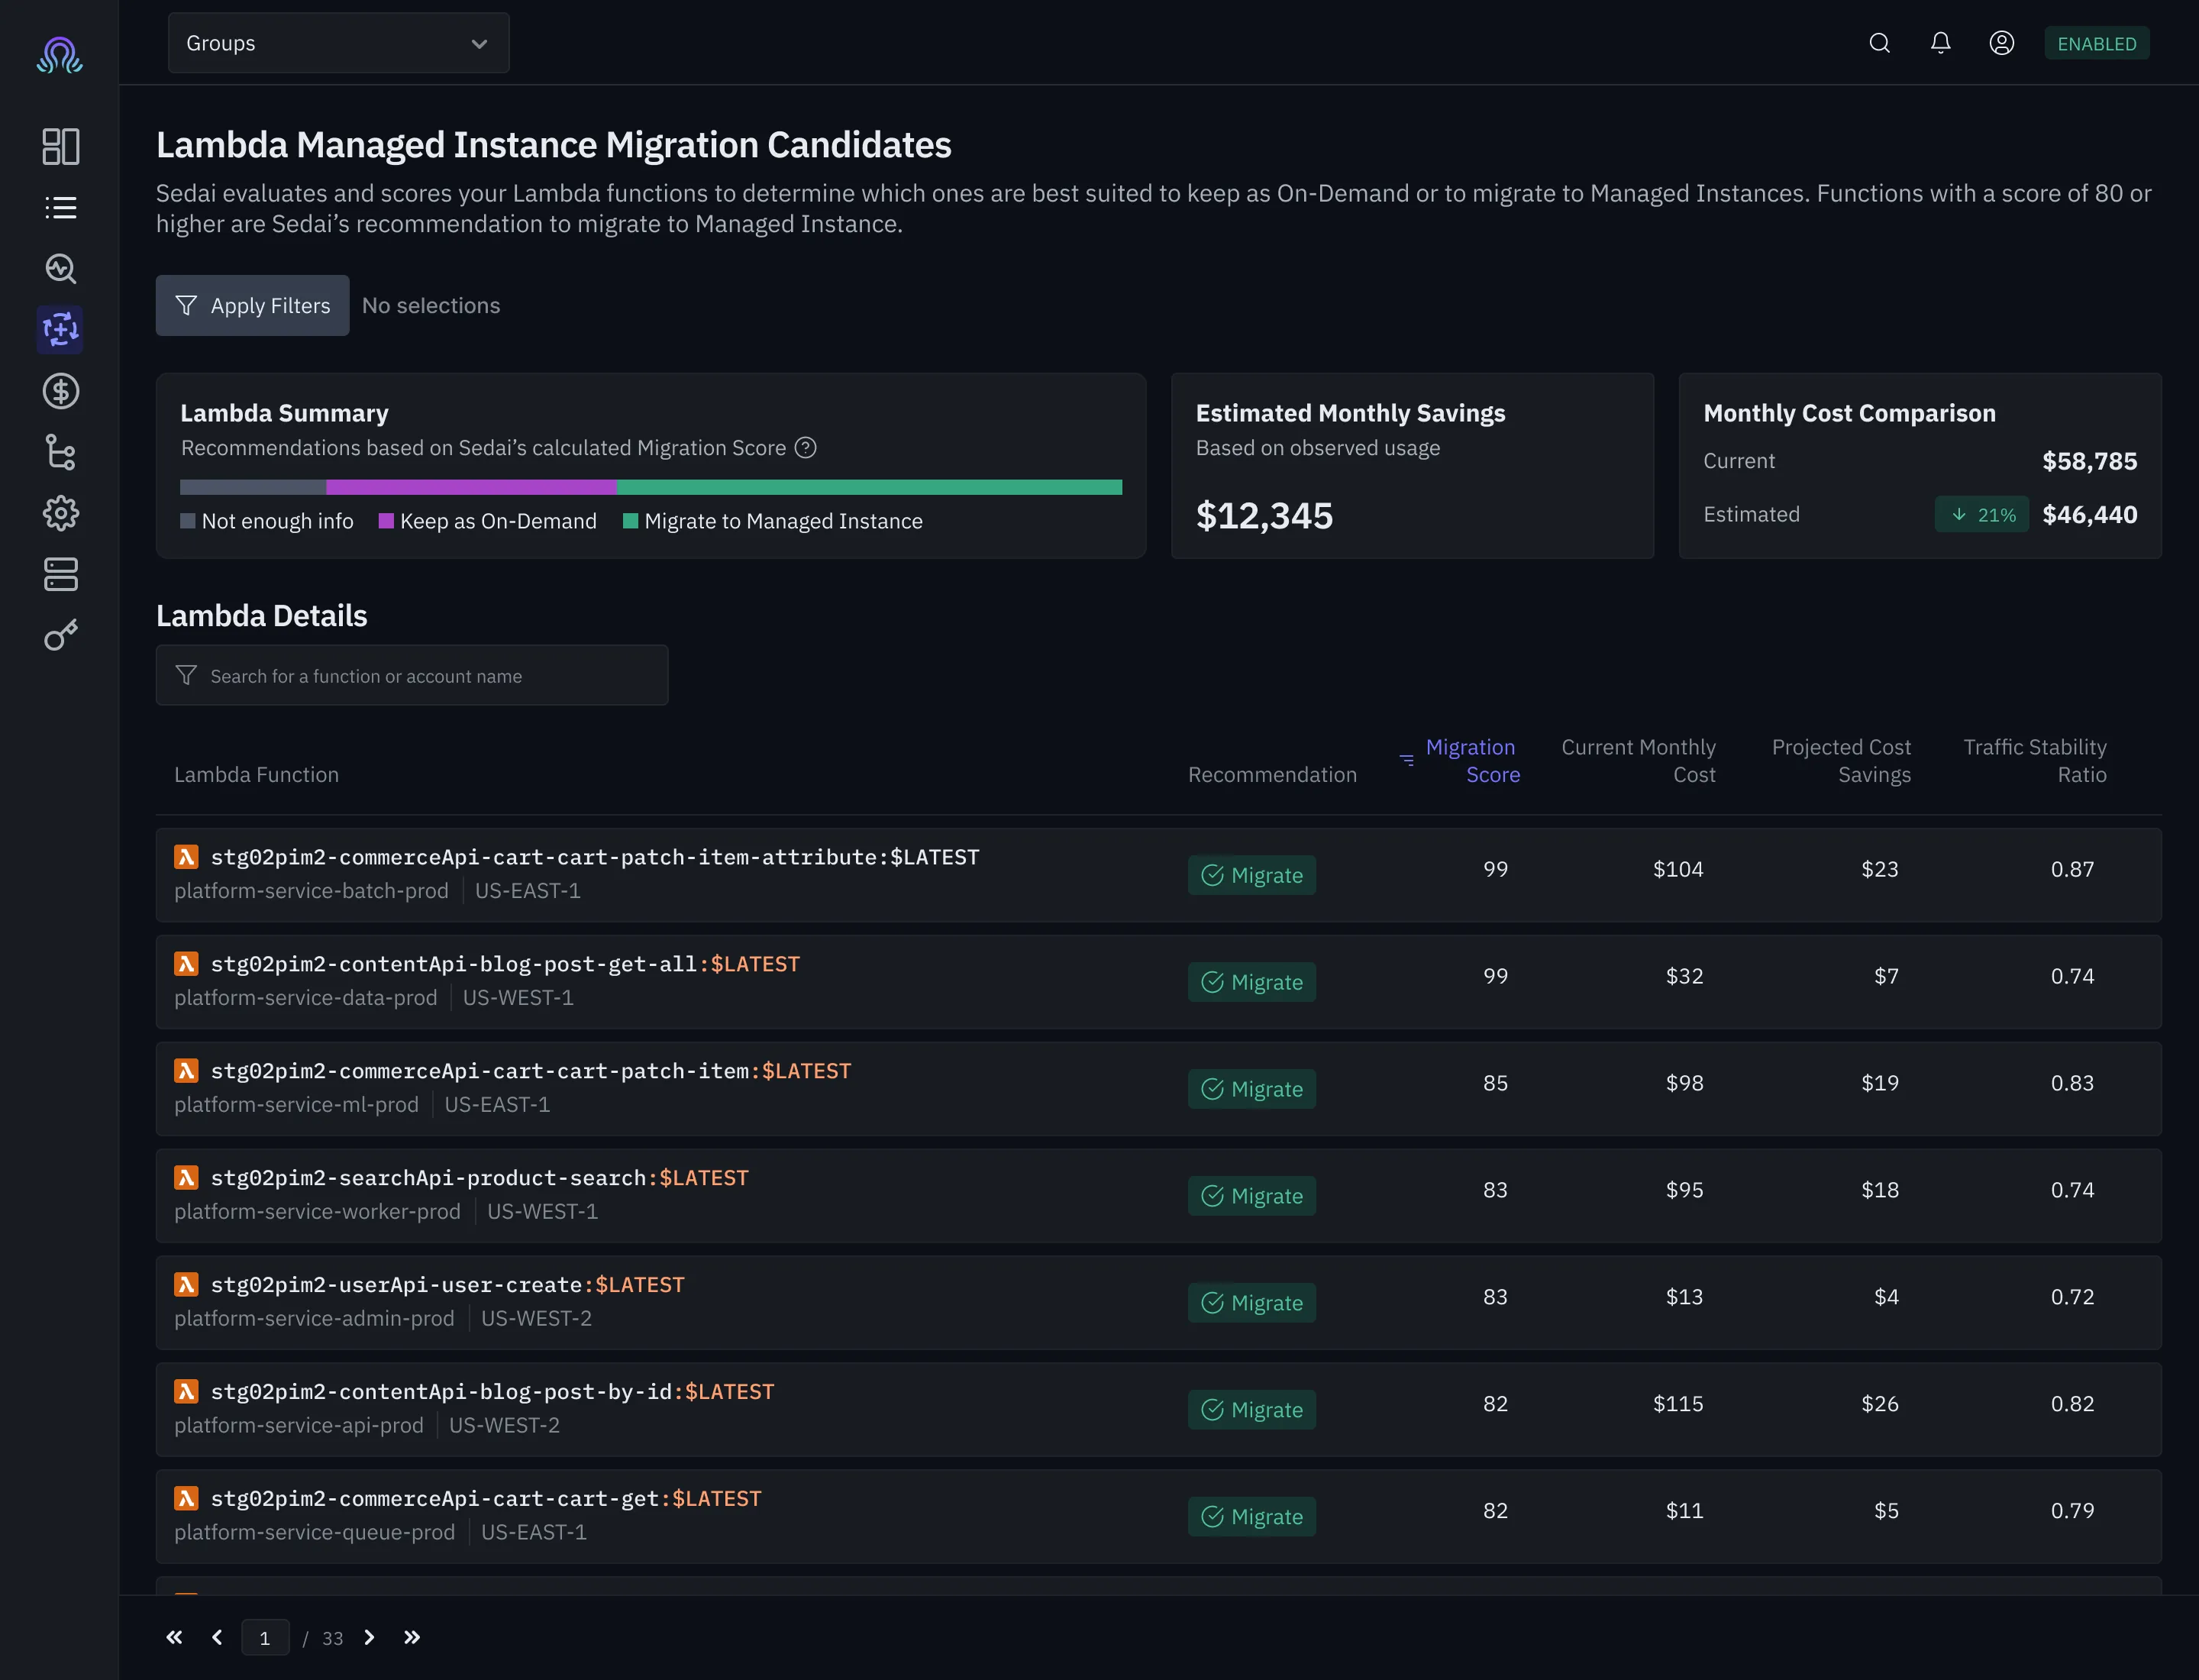
Task: Focus the function search field
Action: (x=412, y=675)
